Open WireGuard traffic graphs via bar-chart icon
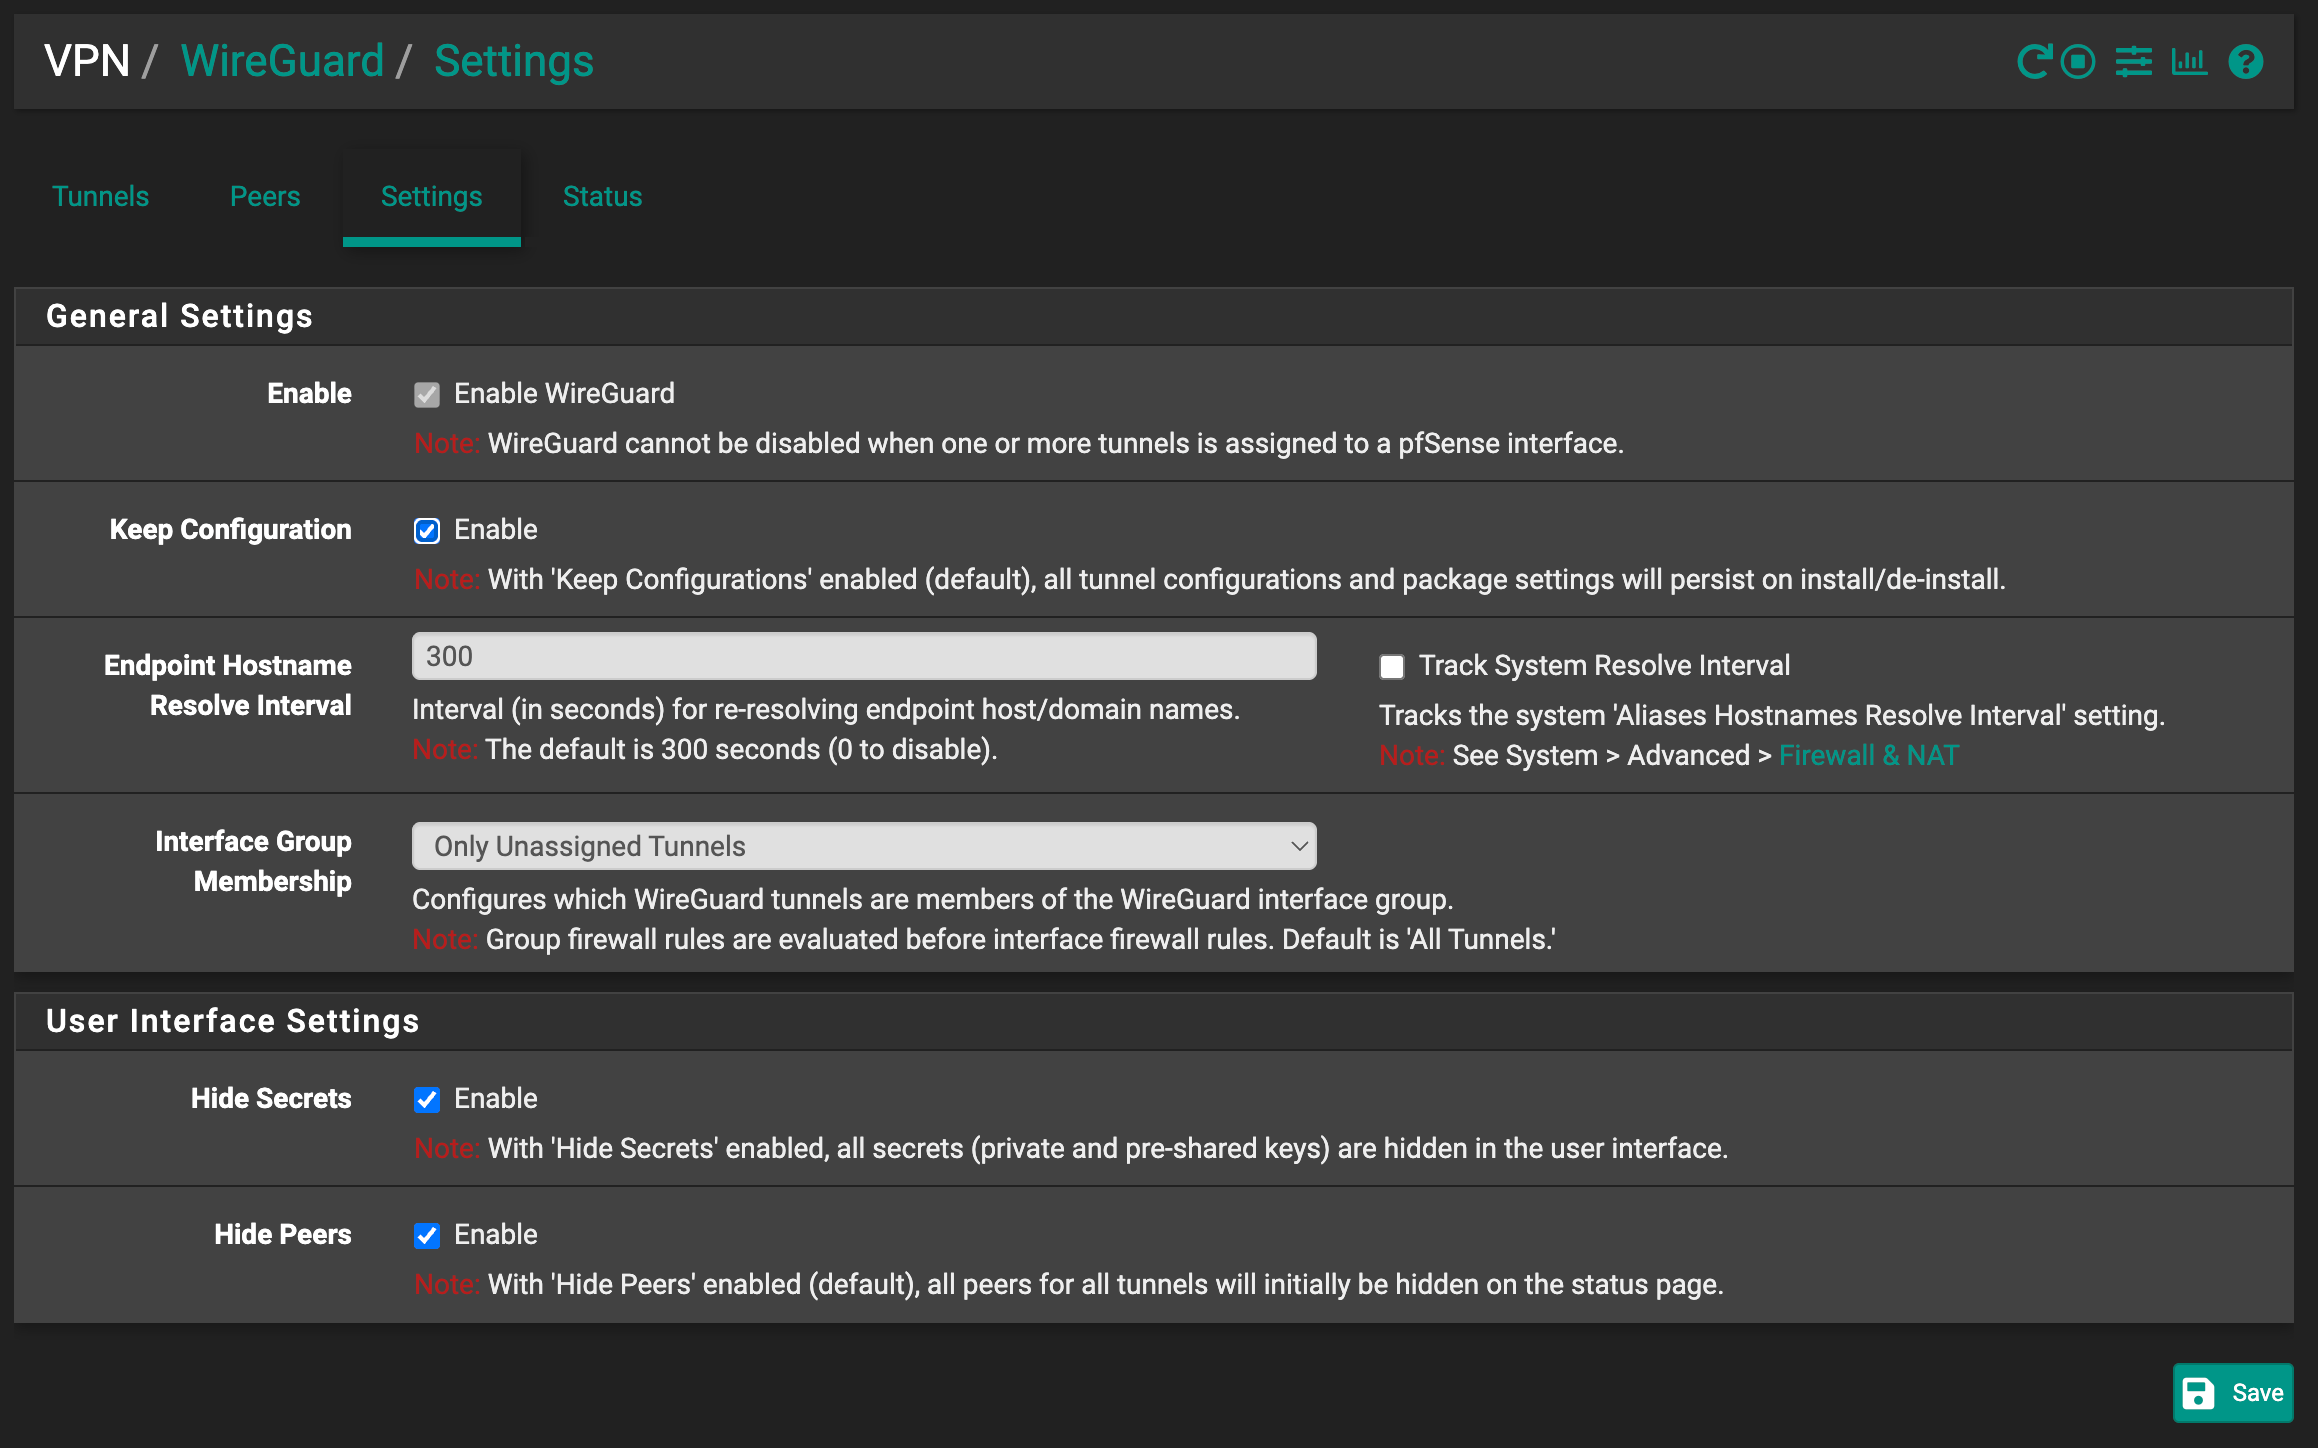 tap(2189, 61)
